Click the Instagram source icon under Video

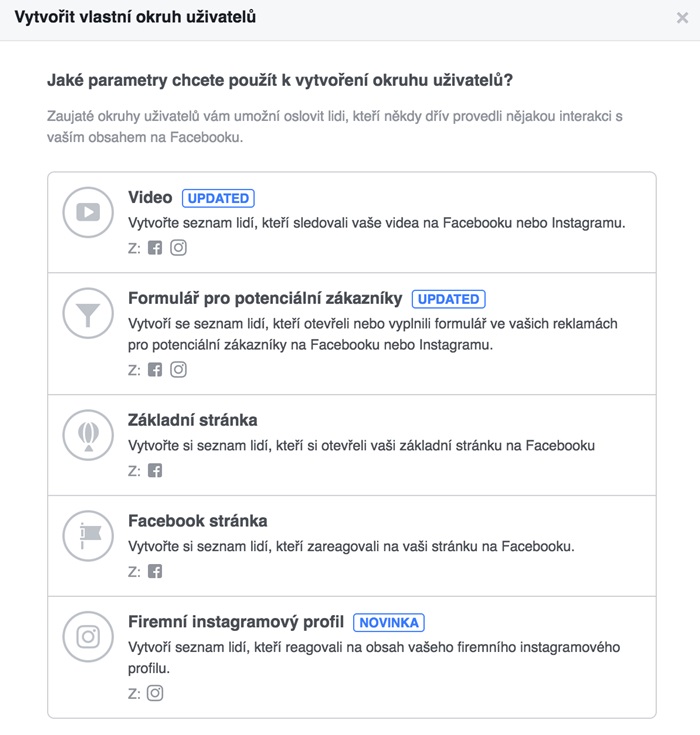click(178, 248)
